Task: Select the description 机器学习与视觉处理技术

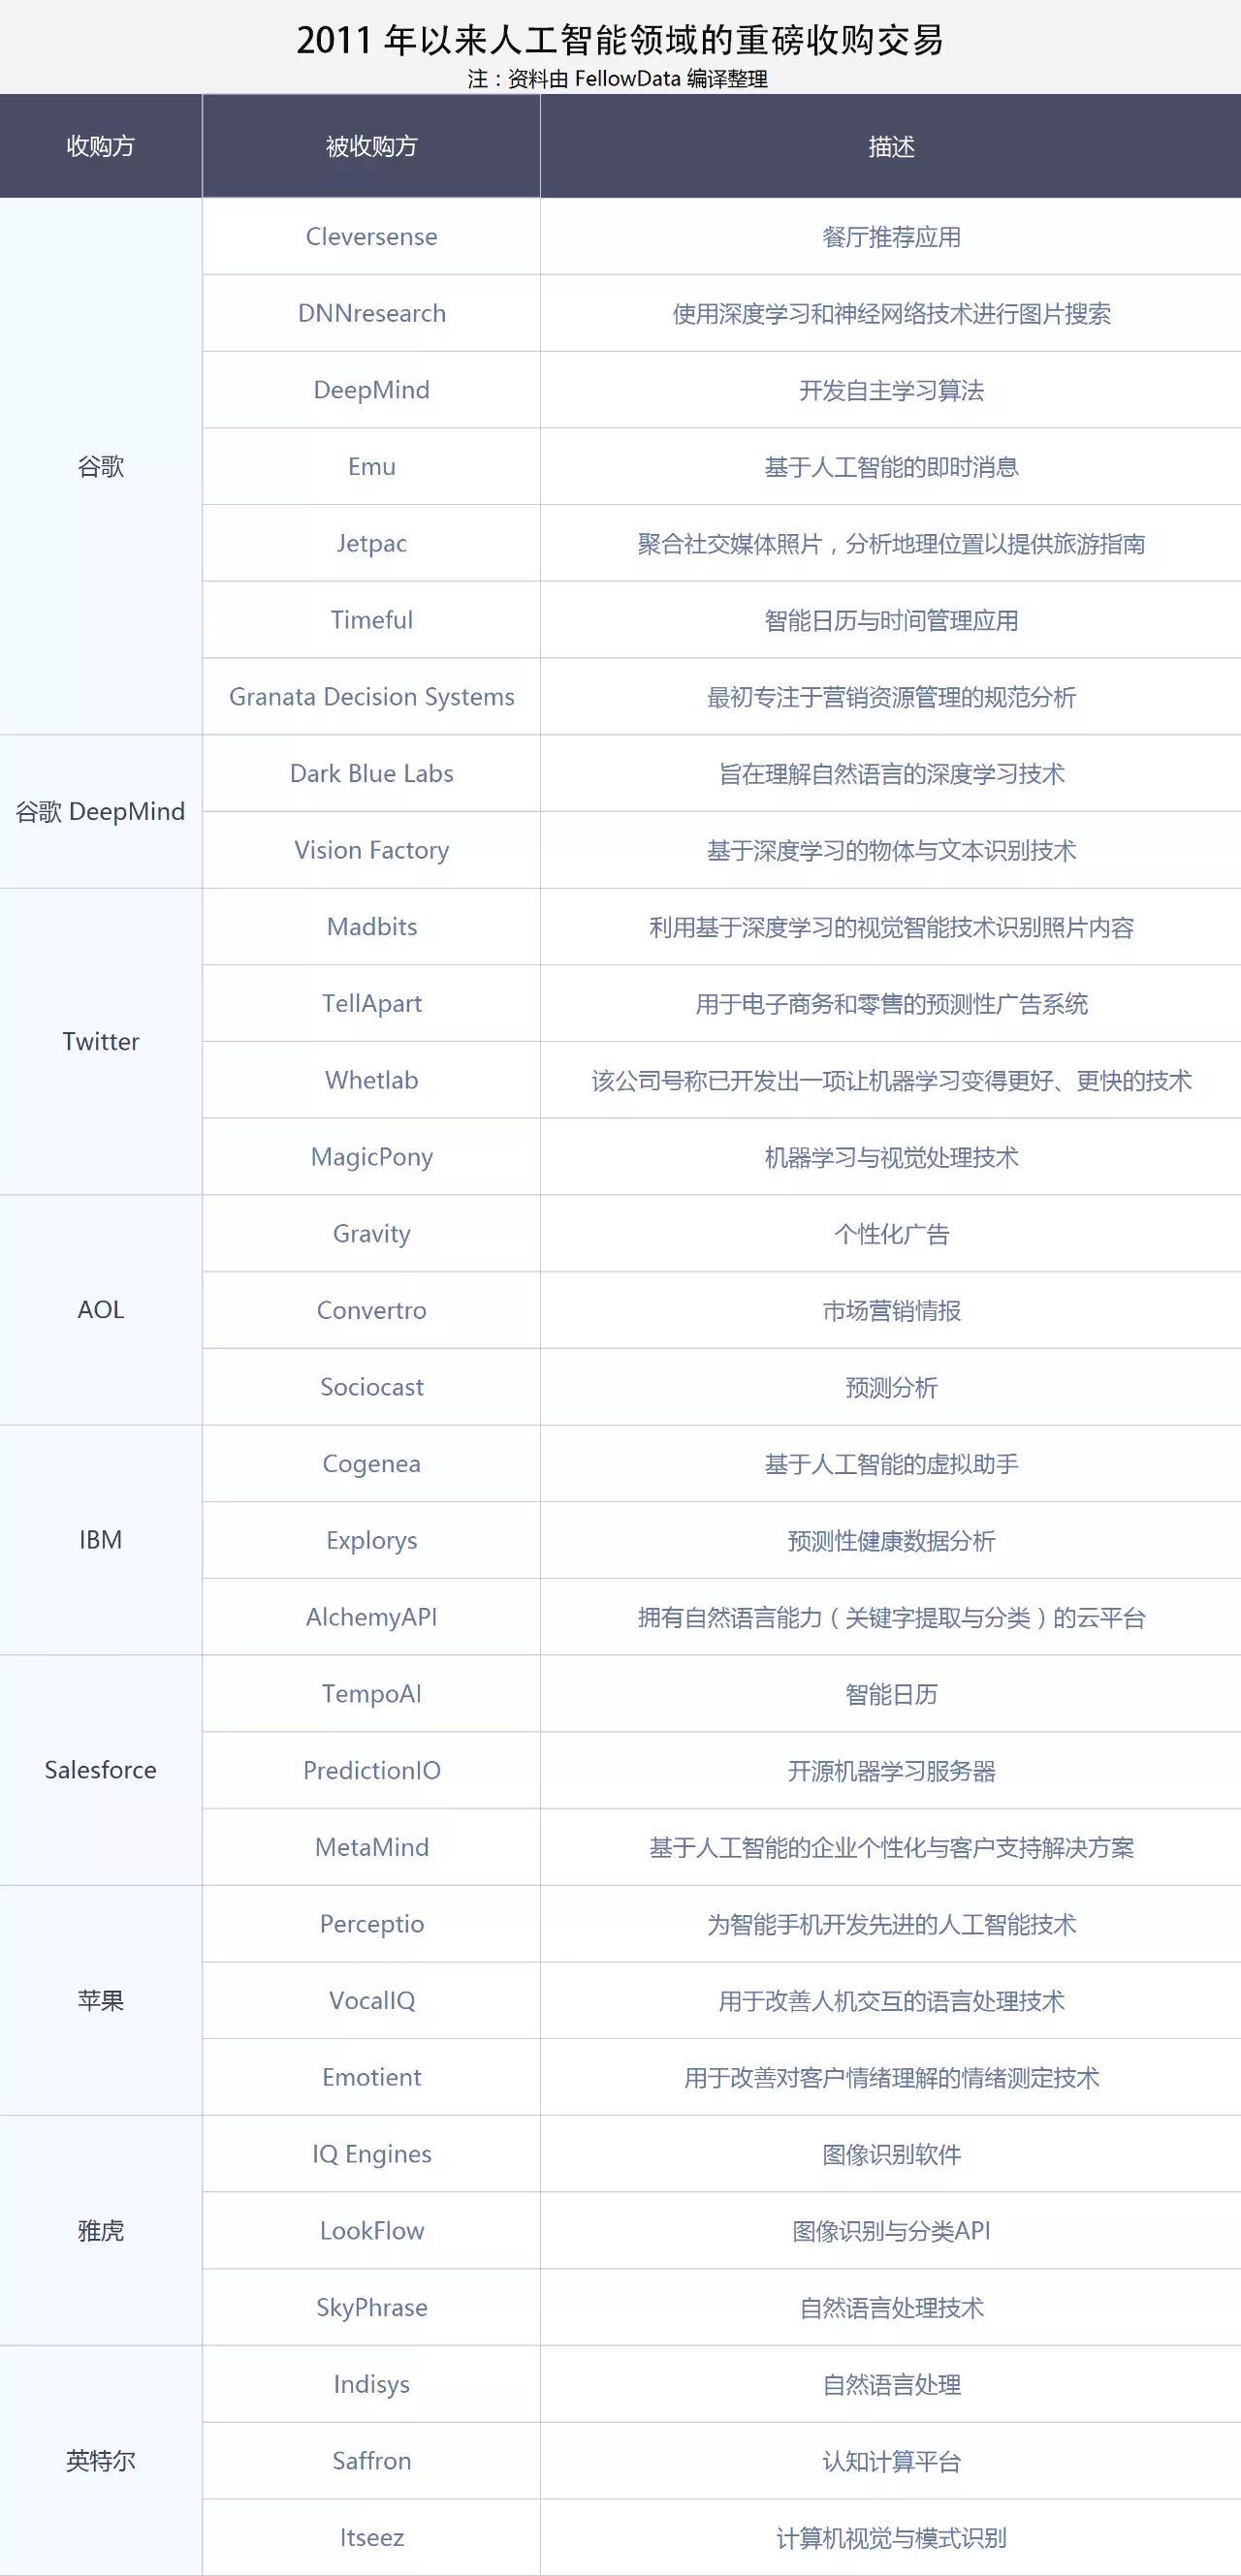Action: [x=891, y=1157]
